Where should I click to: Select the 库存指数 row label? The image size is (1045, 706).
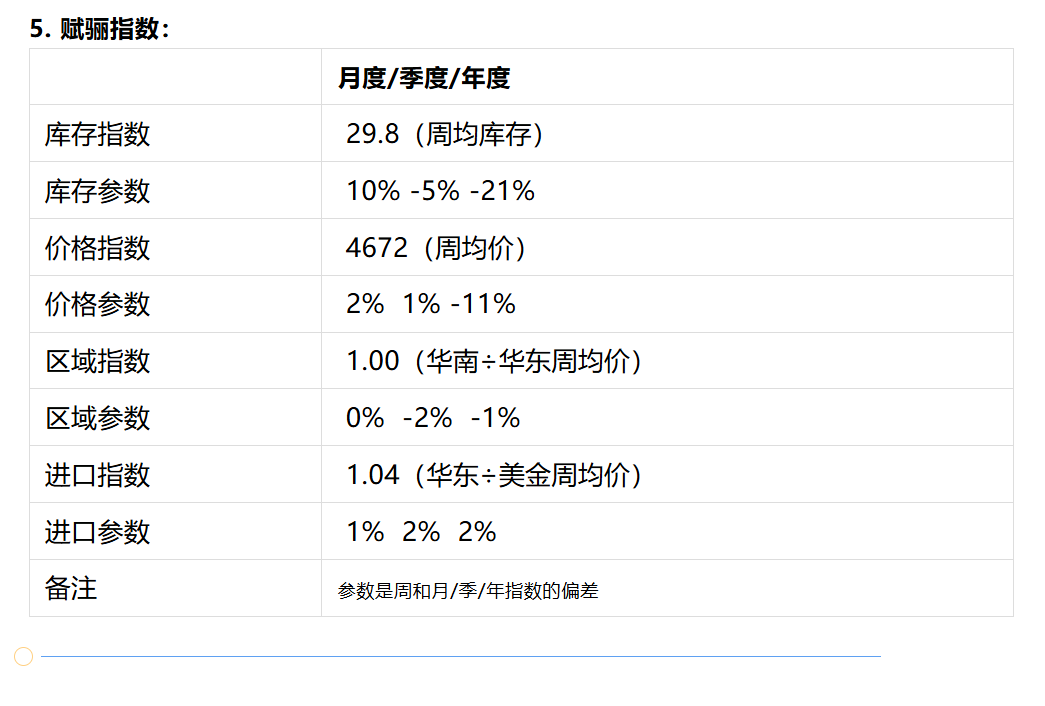[97, 134]
